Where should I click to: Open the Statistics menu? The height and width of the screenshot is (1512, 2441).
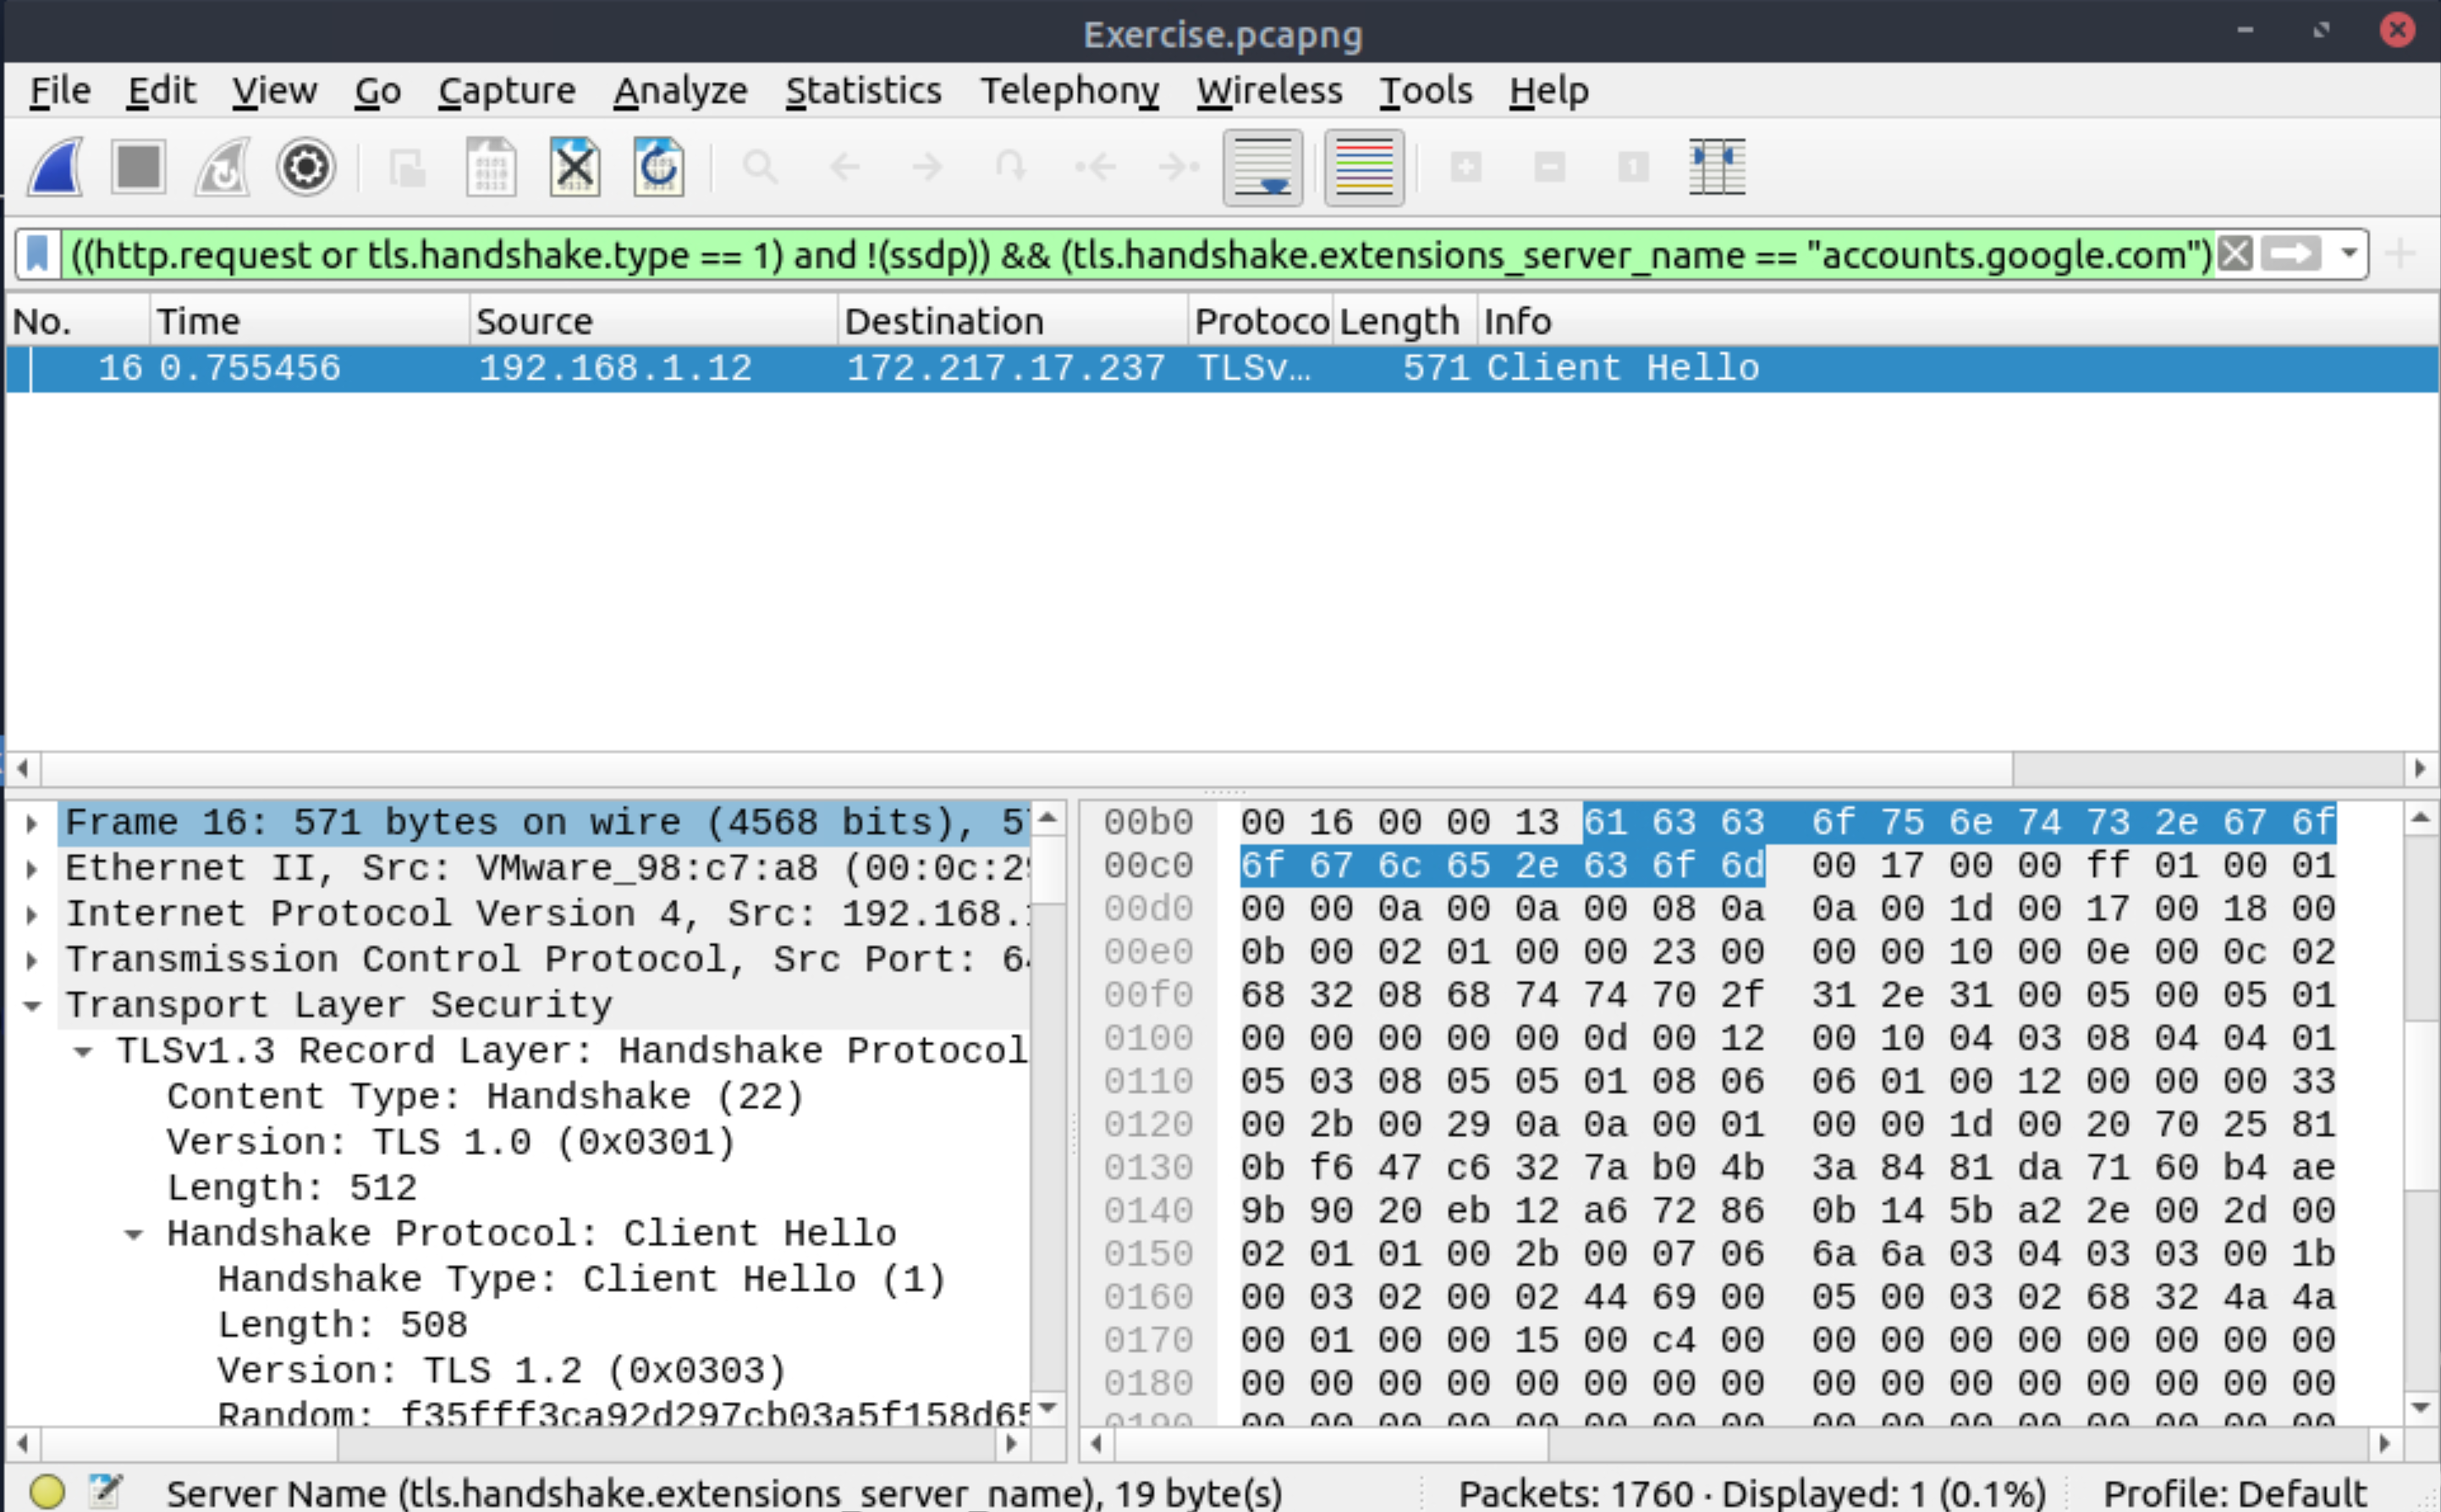click(863, 91)
